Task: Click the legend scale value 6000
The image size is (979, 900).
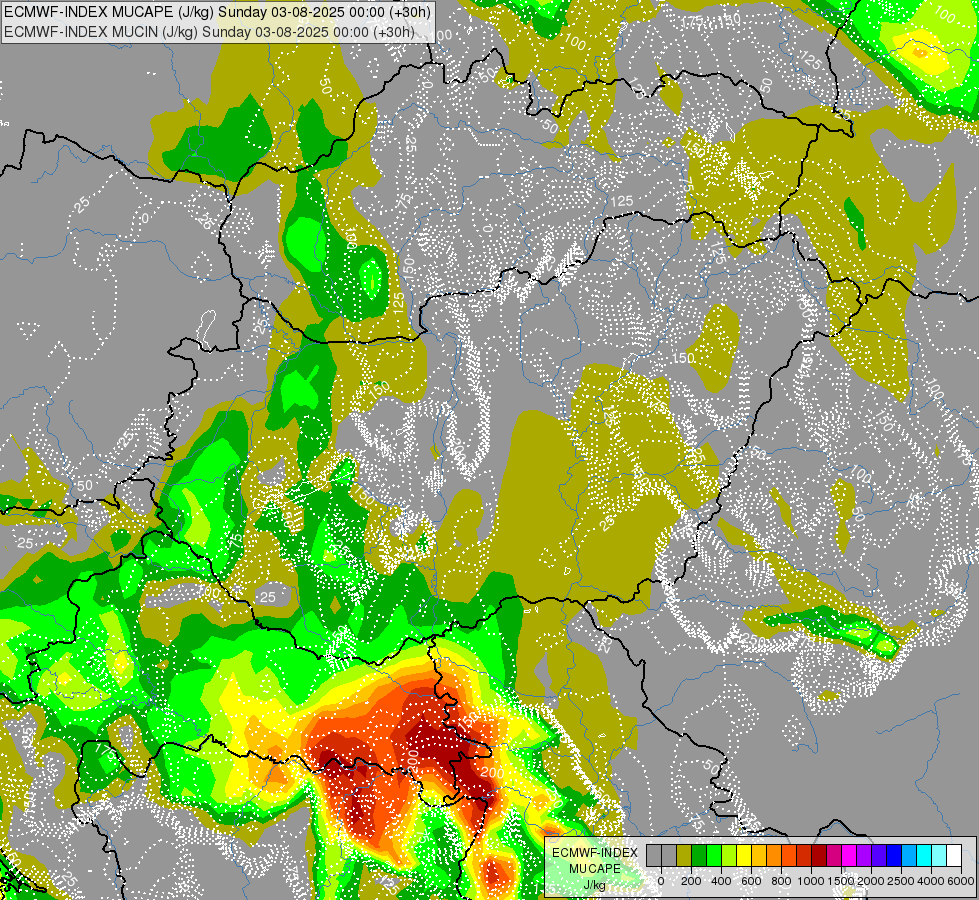Action: [x=961, y=881]
